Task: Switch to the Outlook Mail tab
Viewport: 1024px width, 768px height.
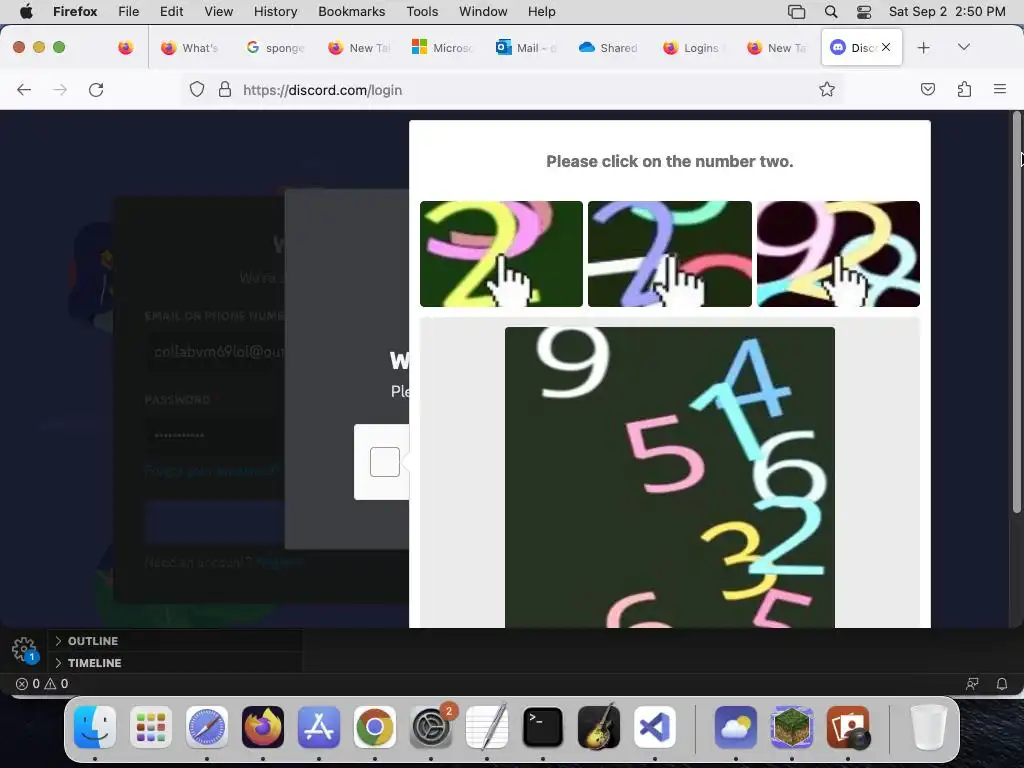Action: pos(525,48)
